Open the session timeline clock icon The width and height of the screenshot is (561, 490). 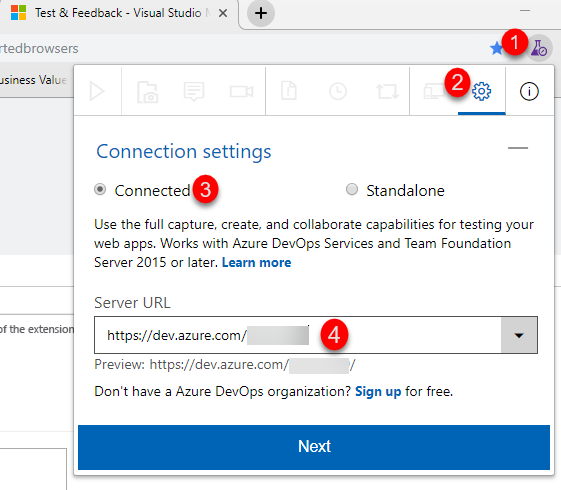[337, 92]
